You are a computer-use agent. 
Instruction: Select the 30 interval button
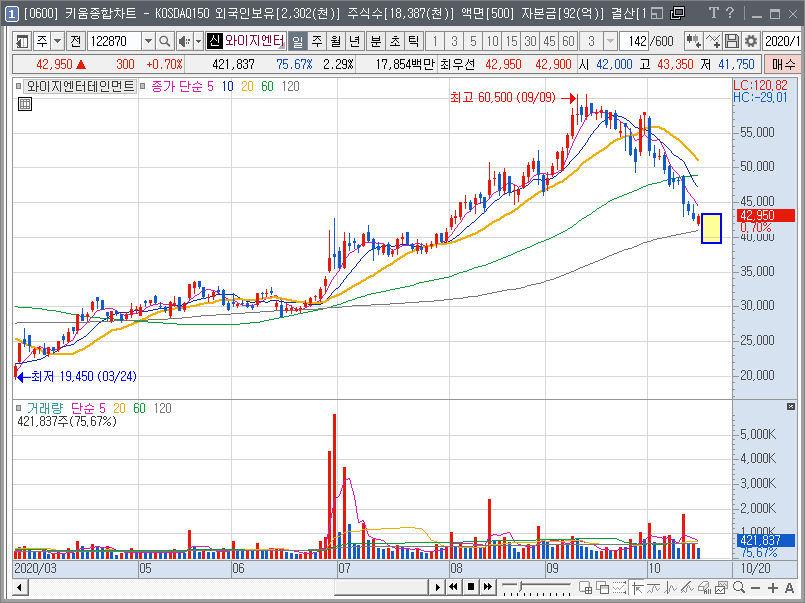pos(530,41)
